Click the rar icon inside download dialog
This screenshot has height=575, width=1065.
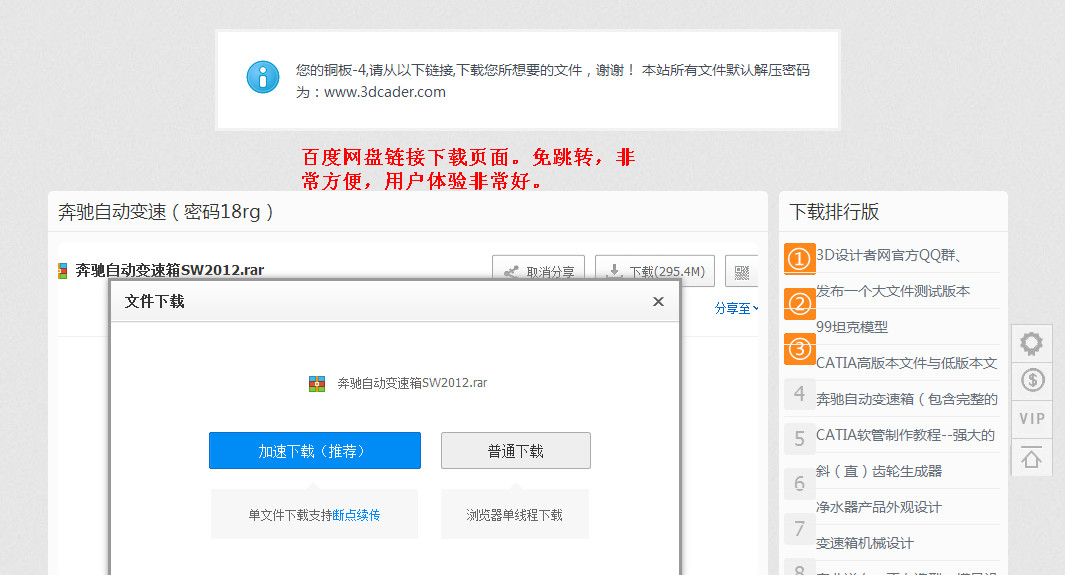point(317,384)
